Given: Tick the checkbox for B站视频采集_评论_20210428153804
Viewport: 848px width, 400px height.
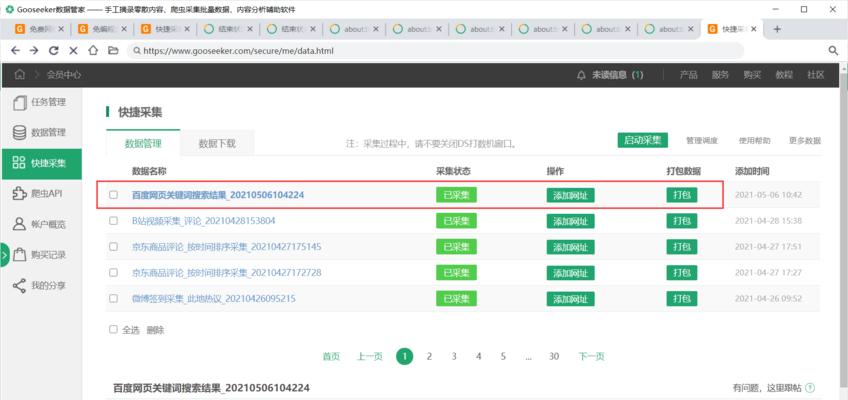Looking at the screenshot, I should pos(113,221).
